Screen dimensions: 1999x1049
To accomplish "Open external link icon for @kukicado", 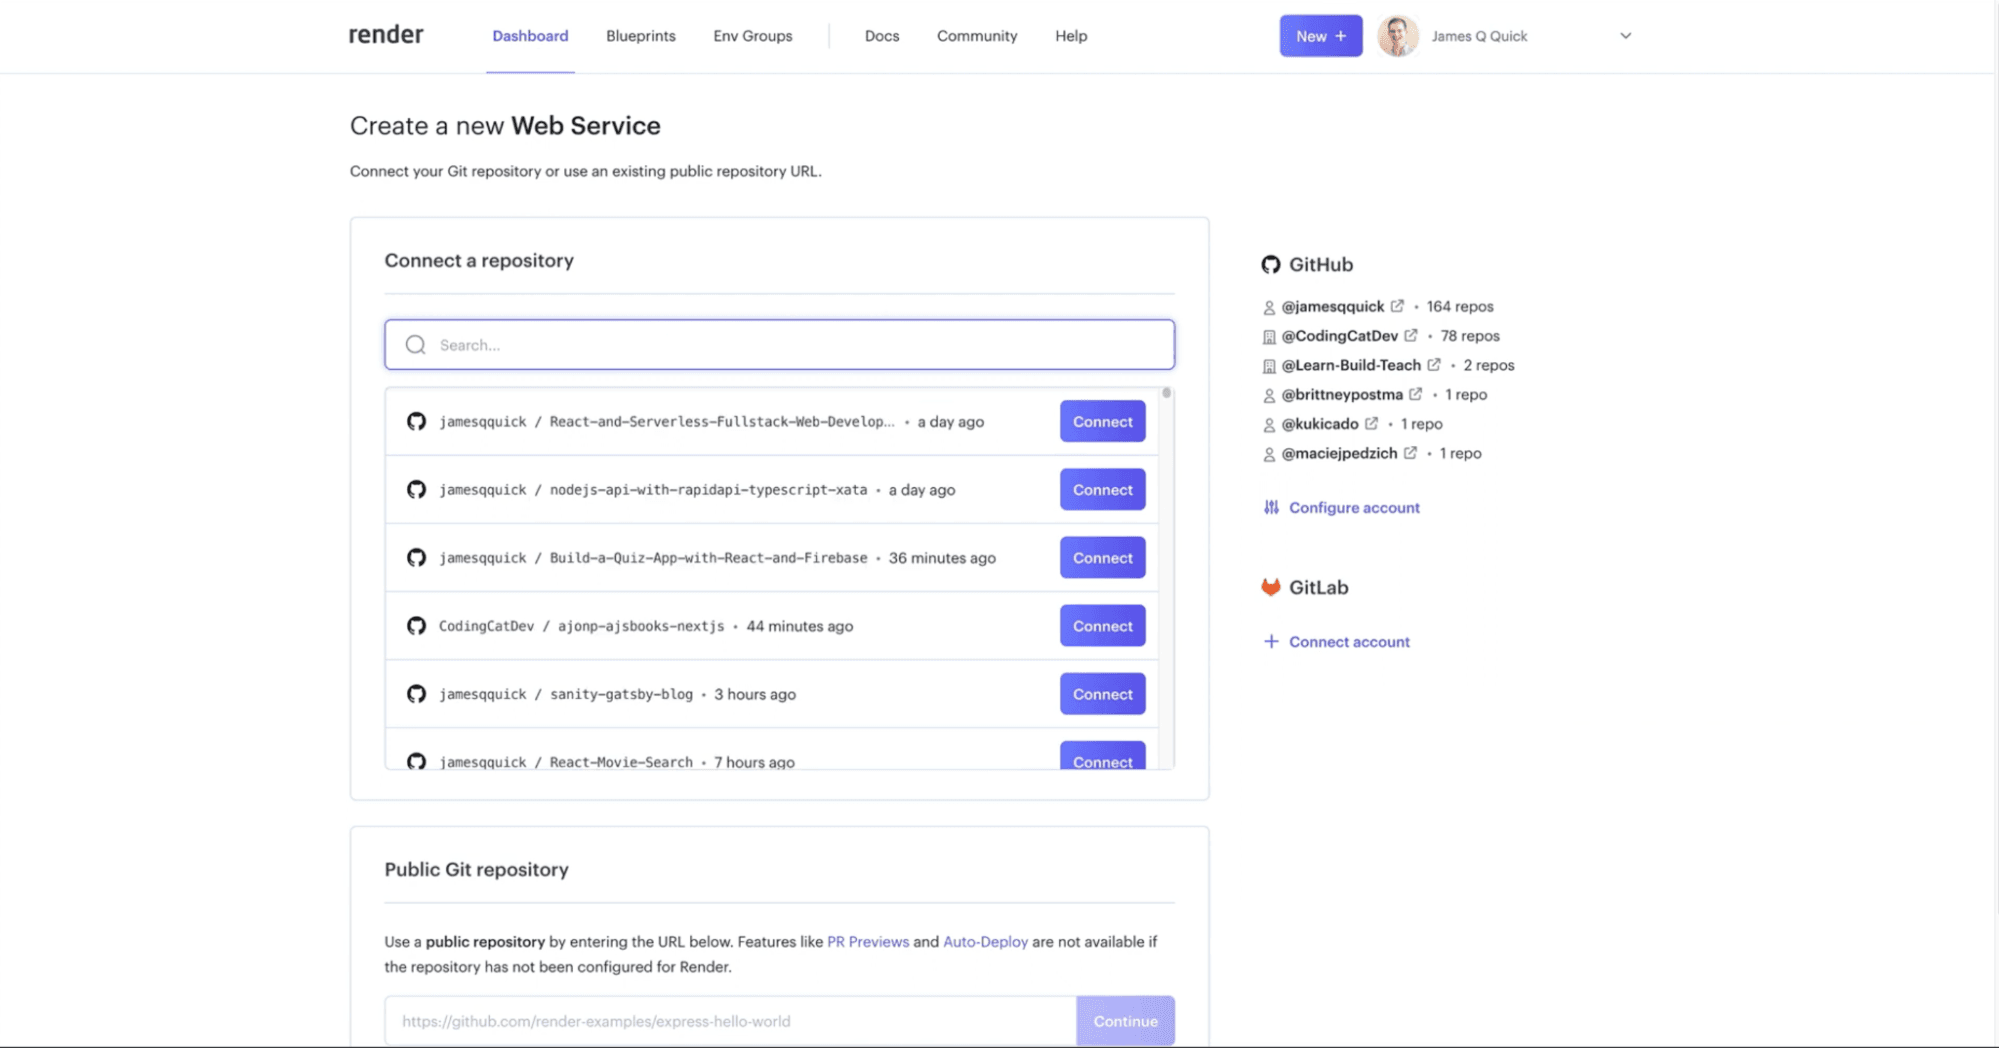I will point(1372,423).
